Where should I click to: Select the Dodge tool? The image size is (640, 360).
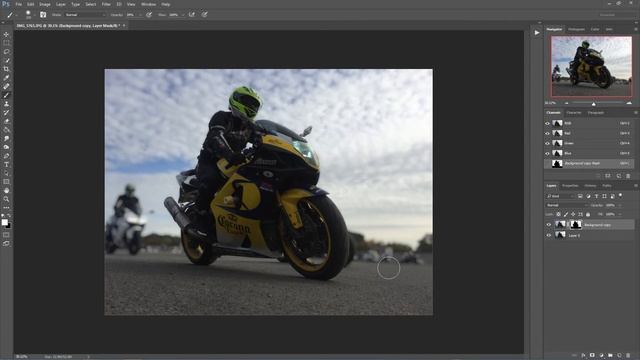[6, 147]
